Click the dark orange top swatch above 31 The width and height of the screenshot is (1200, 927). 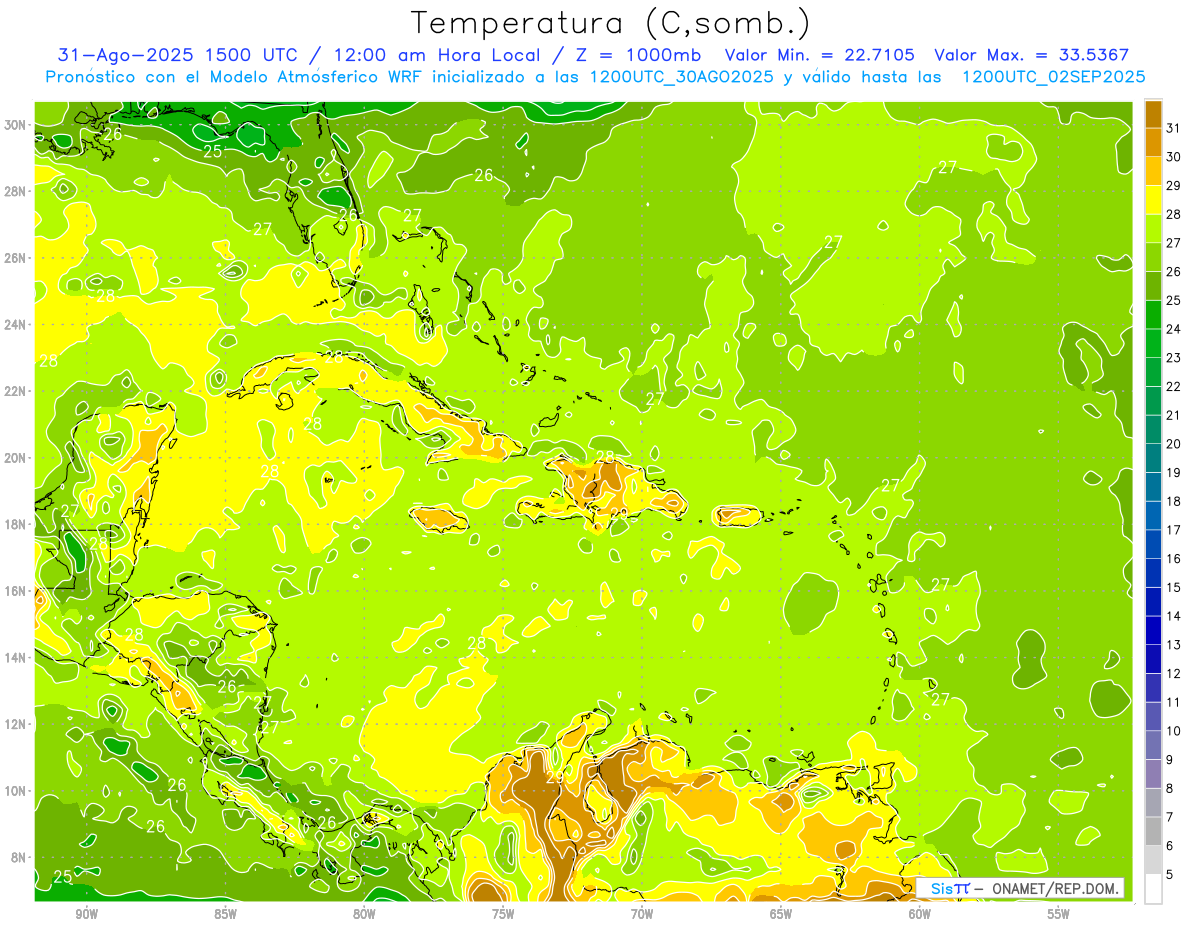pyautogui.click(x=1153, y=114)
